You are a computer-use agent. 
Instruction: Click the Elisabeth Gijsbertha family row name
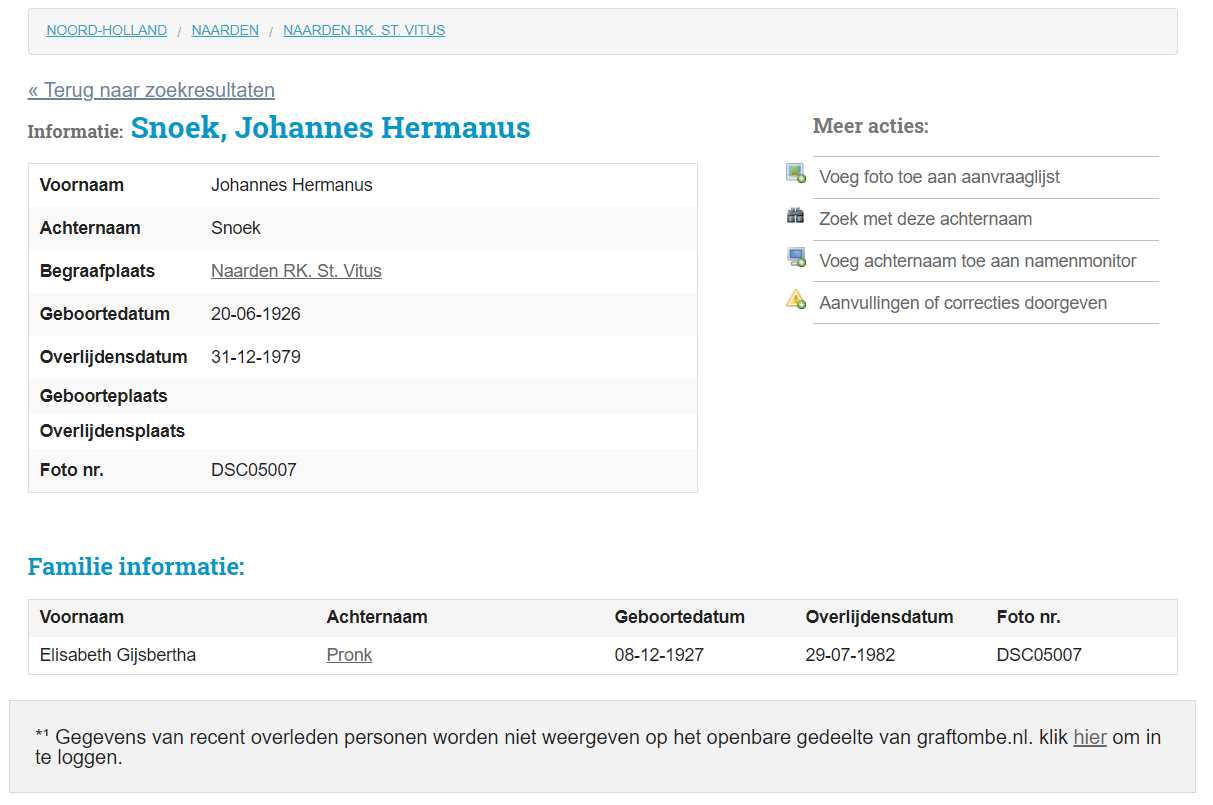tap(118, 656)
